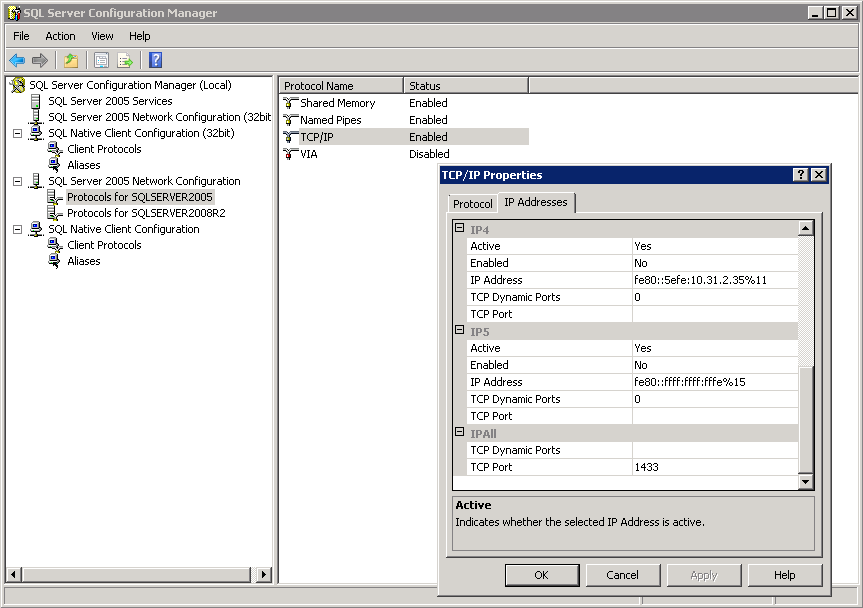Click the Named Pipes protocol icon
This screenshot has height=608, width=863.
tap(290, 120)
